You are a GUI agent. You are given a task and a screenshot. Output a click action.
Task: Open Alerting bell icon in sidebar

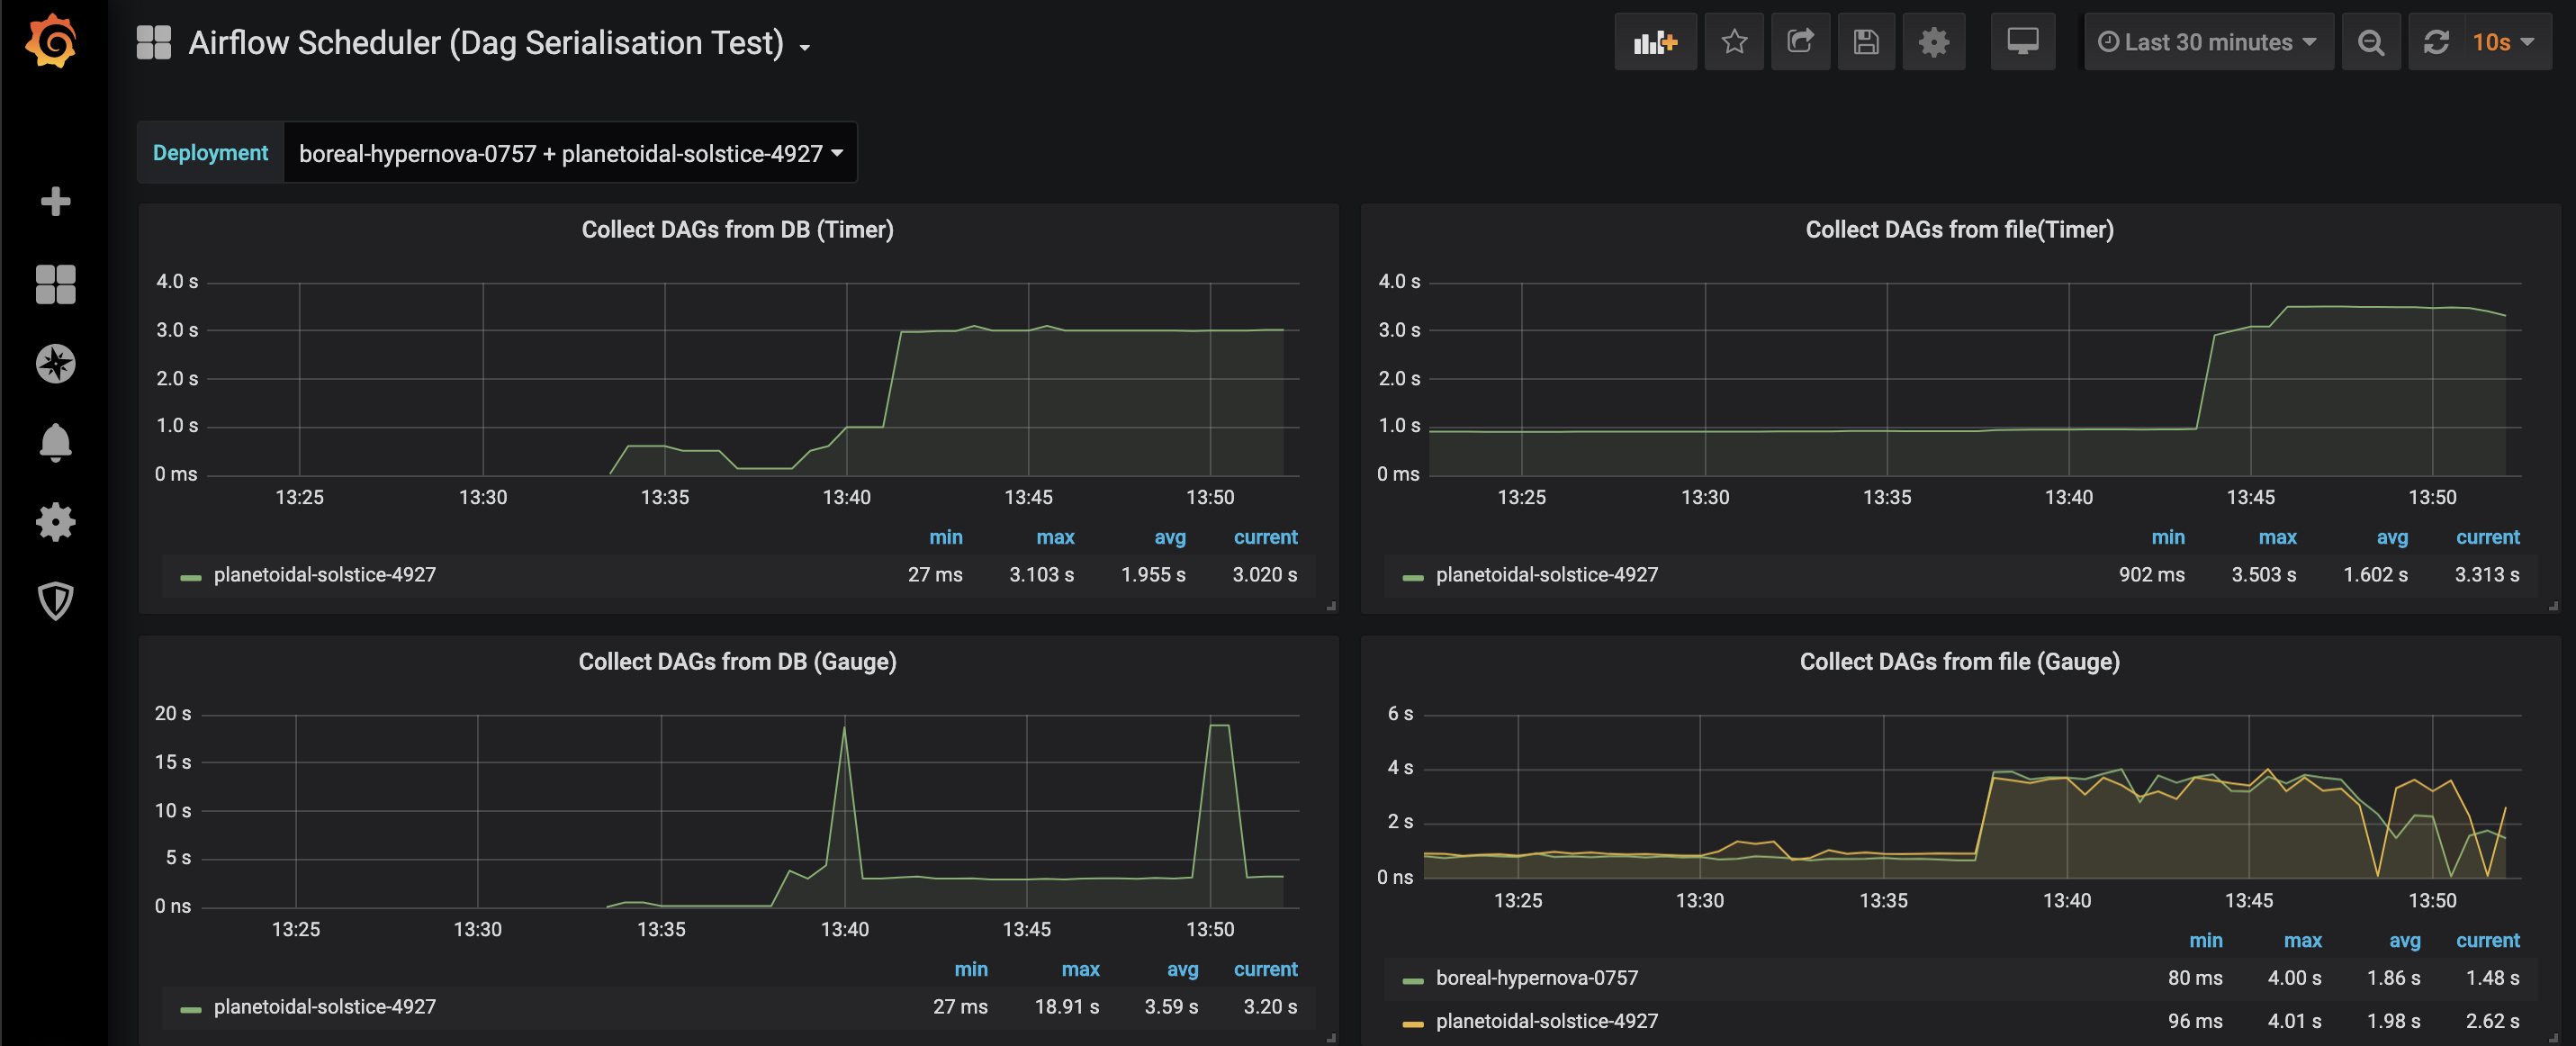coord(55,442)
